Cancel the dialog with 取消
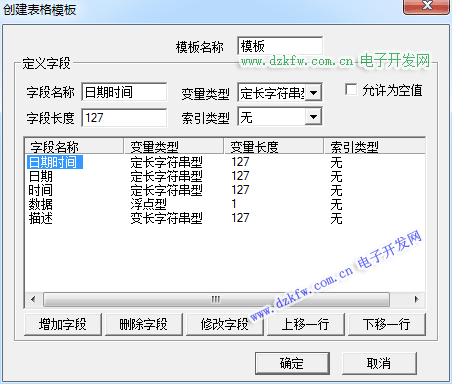 coord(379,363)
